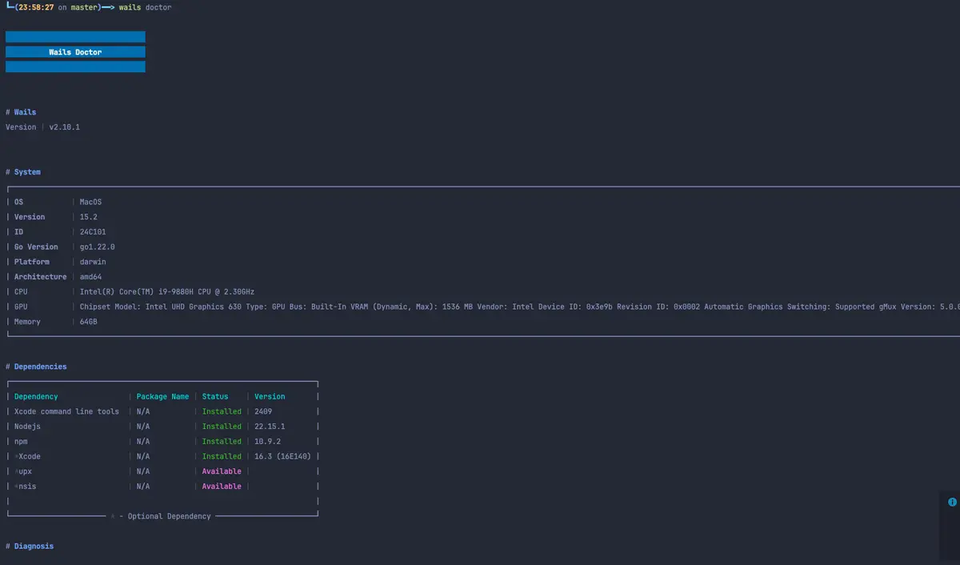Screen dimensions: 960x565
Task: Click the nsis Available status
Action: [222, 487]
